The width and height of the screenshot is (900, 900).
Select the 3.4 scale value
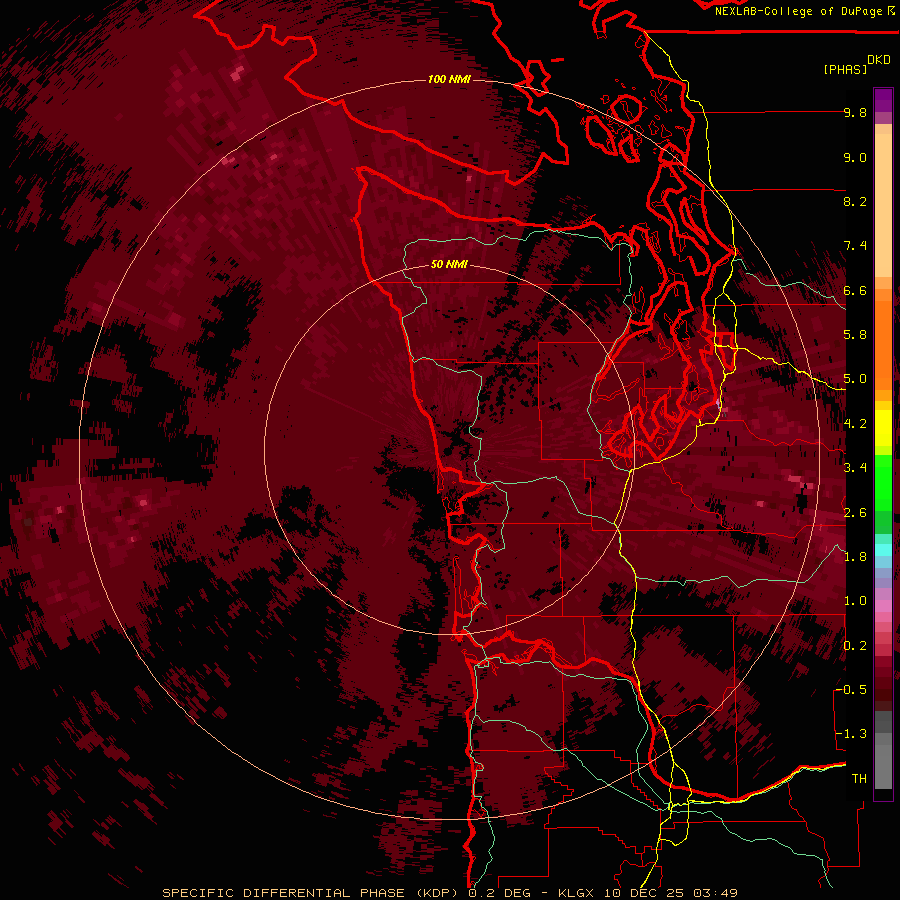pyautogui.click(x=855, y=468)
